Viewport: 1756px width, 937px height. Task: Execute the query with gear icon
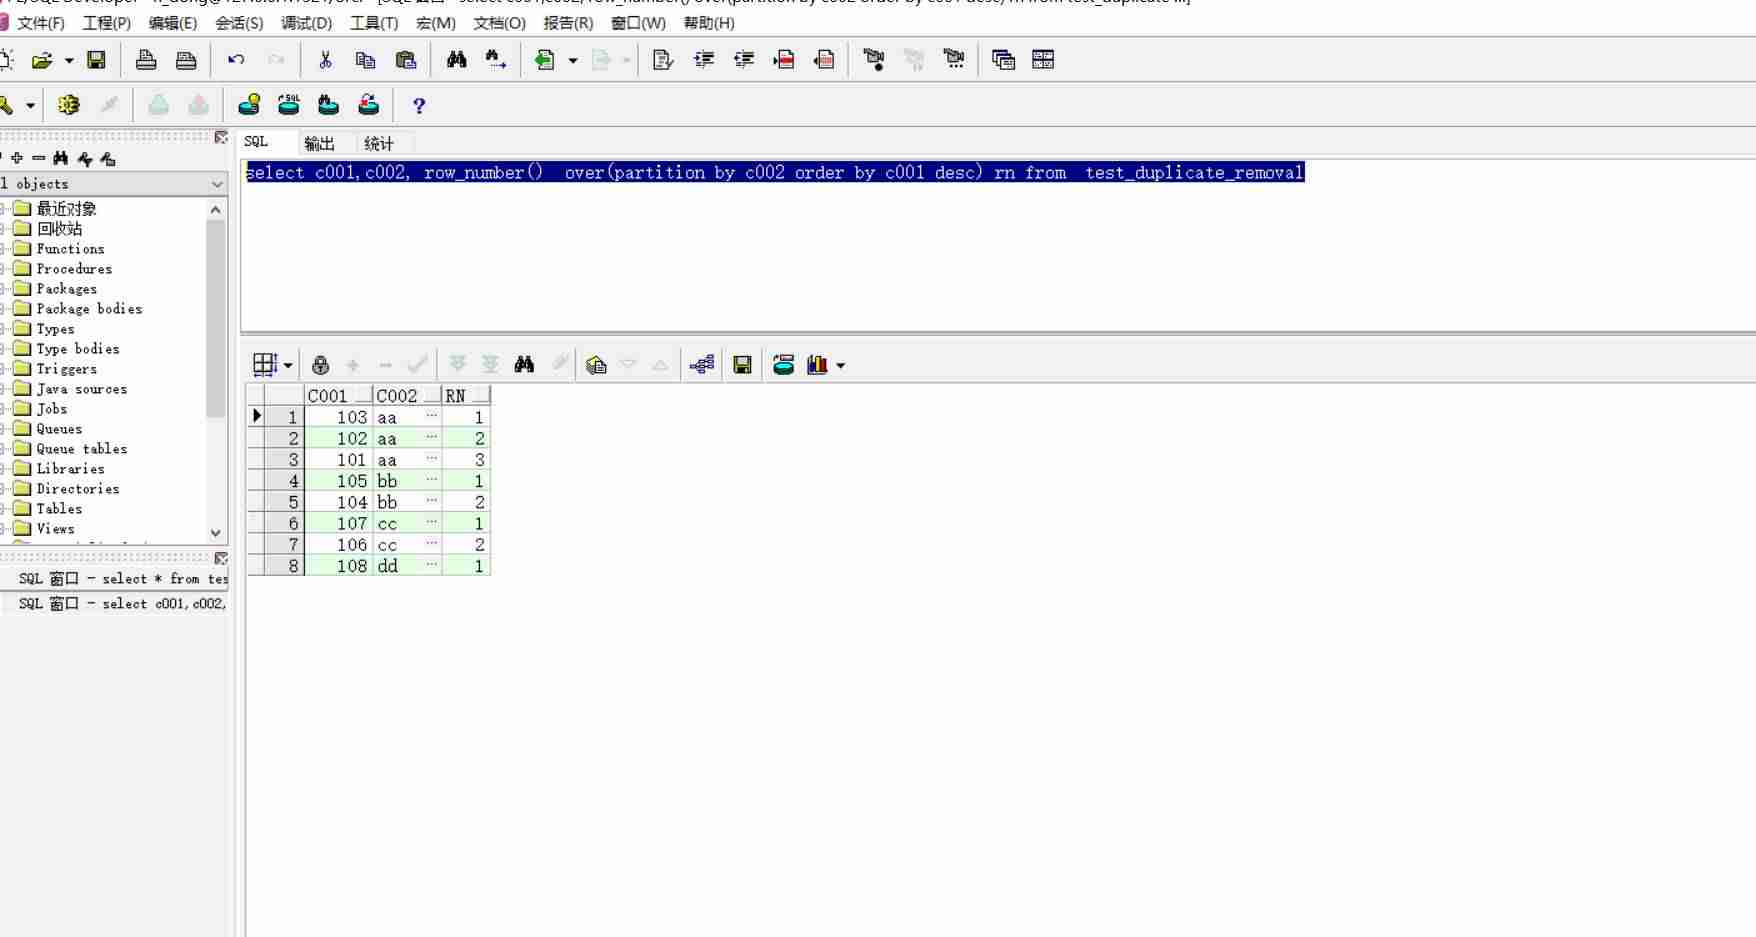[x=68, y=105]
